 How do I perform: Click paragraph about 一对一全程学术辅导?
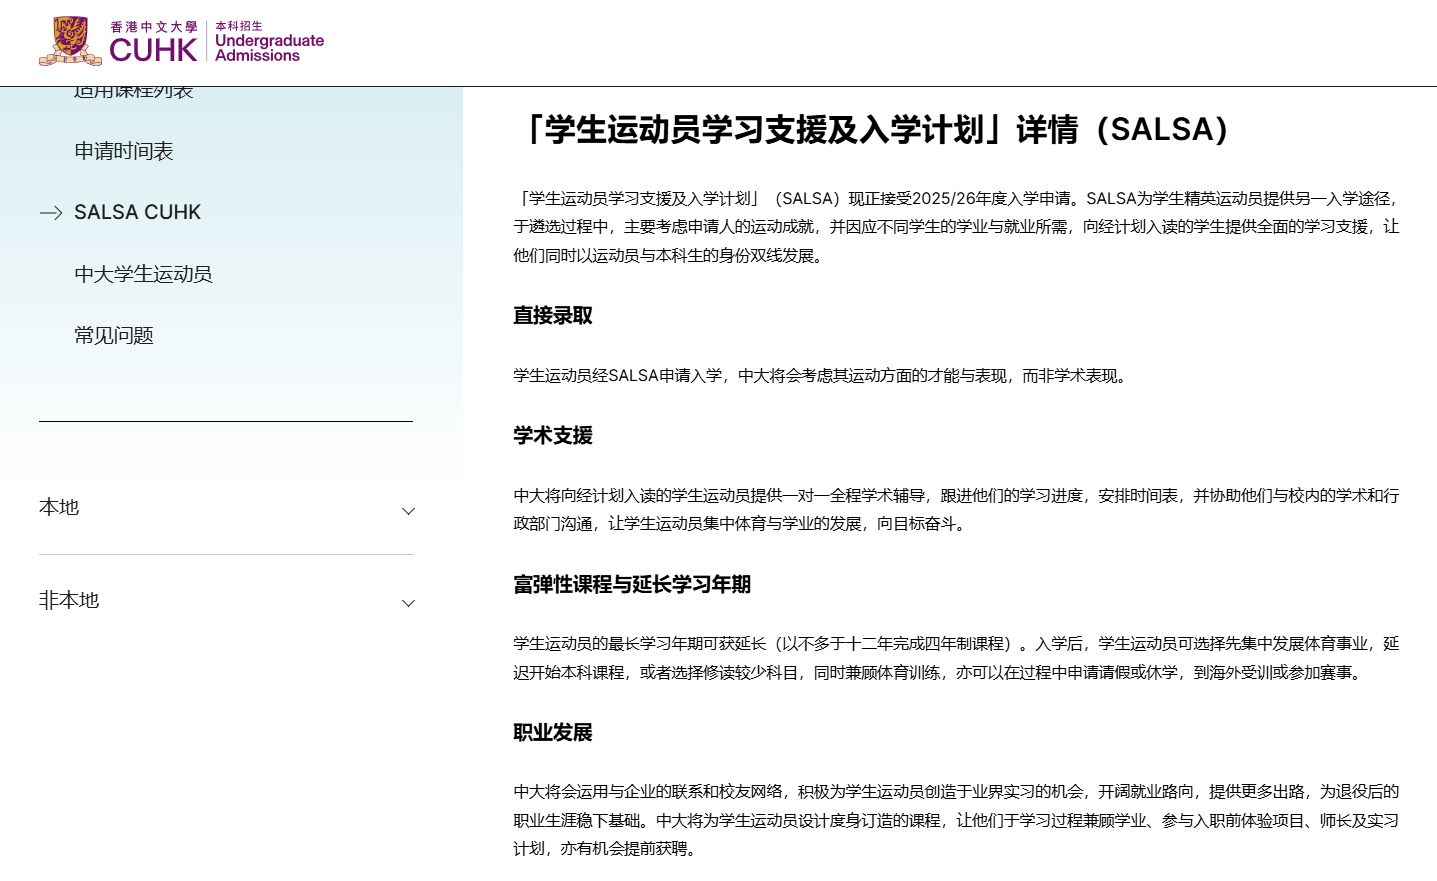click(956, 509)
